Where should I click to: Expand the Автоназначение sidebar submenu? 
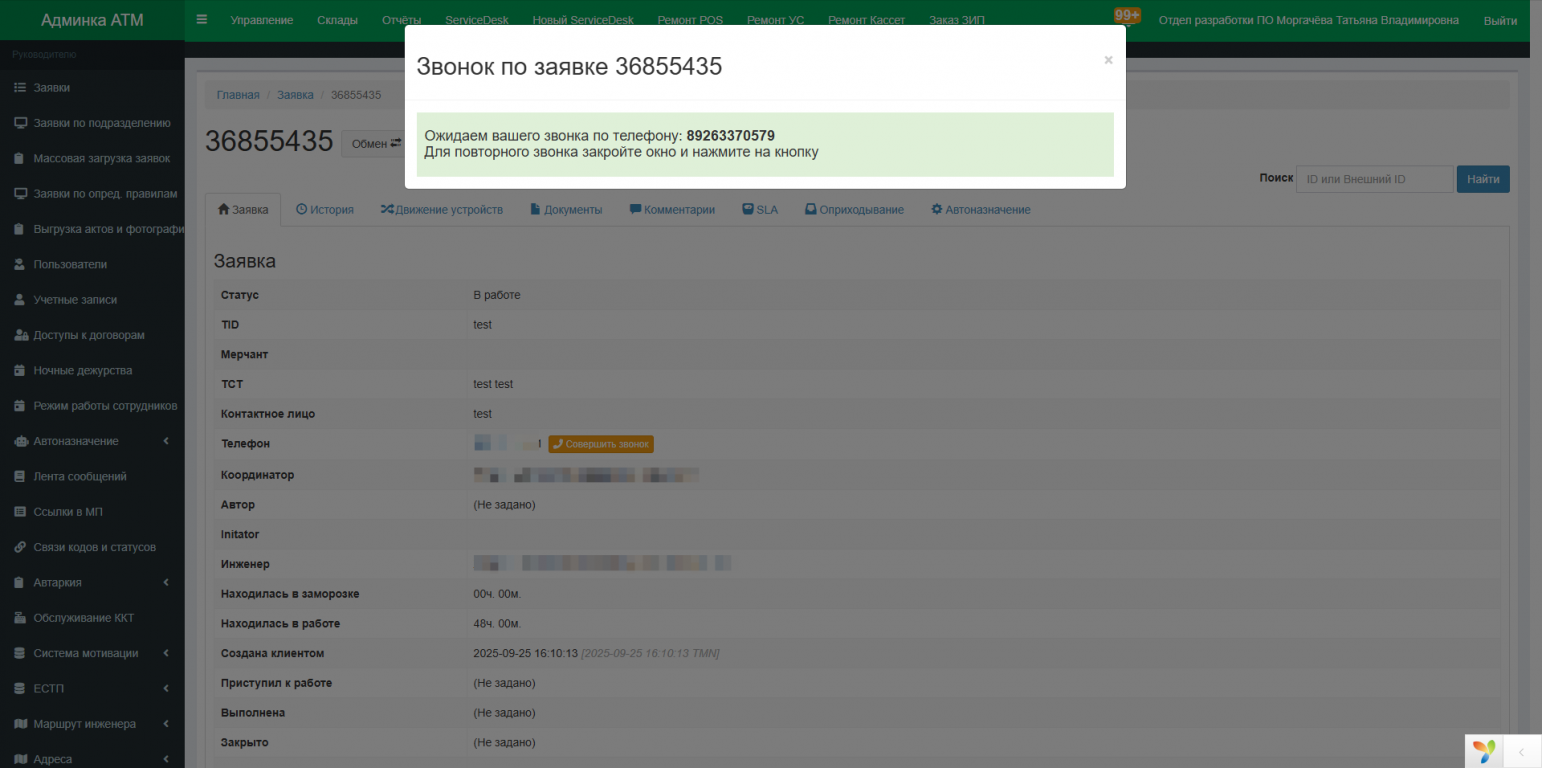pyautogui.click(x=166, y=441)
